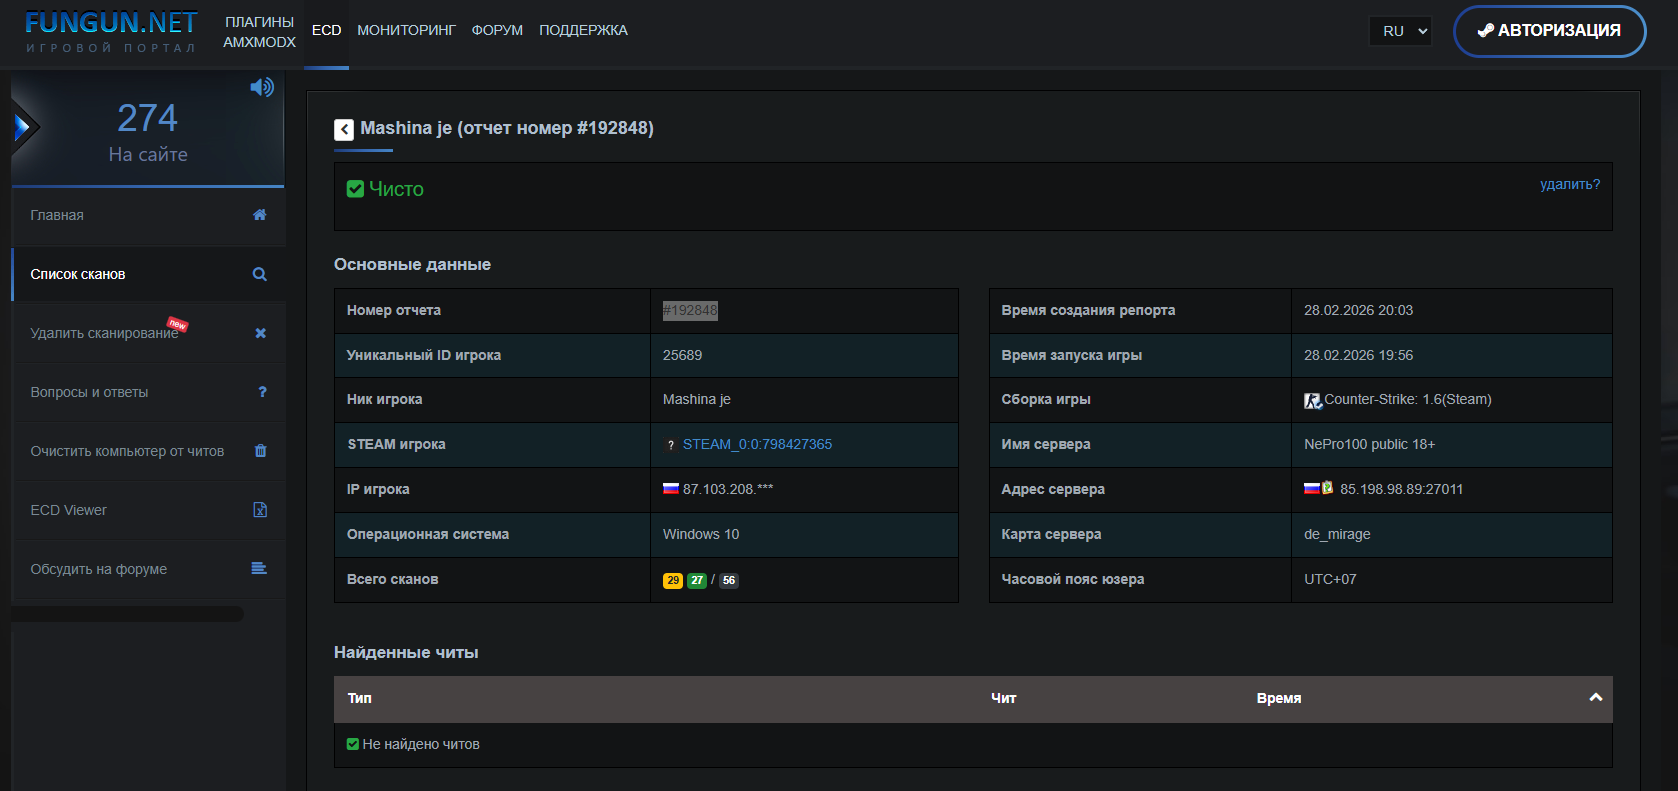This screenshot has width=1678, height=791.
Task: Click the yellow 29 scans badge
Action: (673, 580)
